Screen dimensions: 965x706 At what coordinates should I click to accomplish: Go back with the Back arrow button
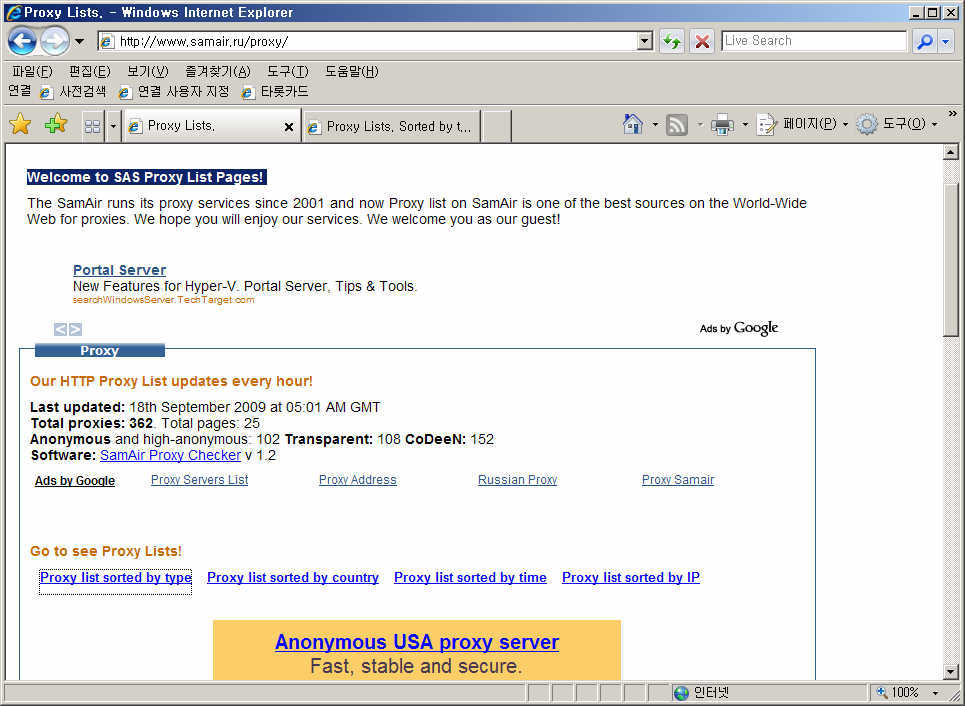pos(22,41)
